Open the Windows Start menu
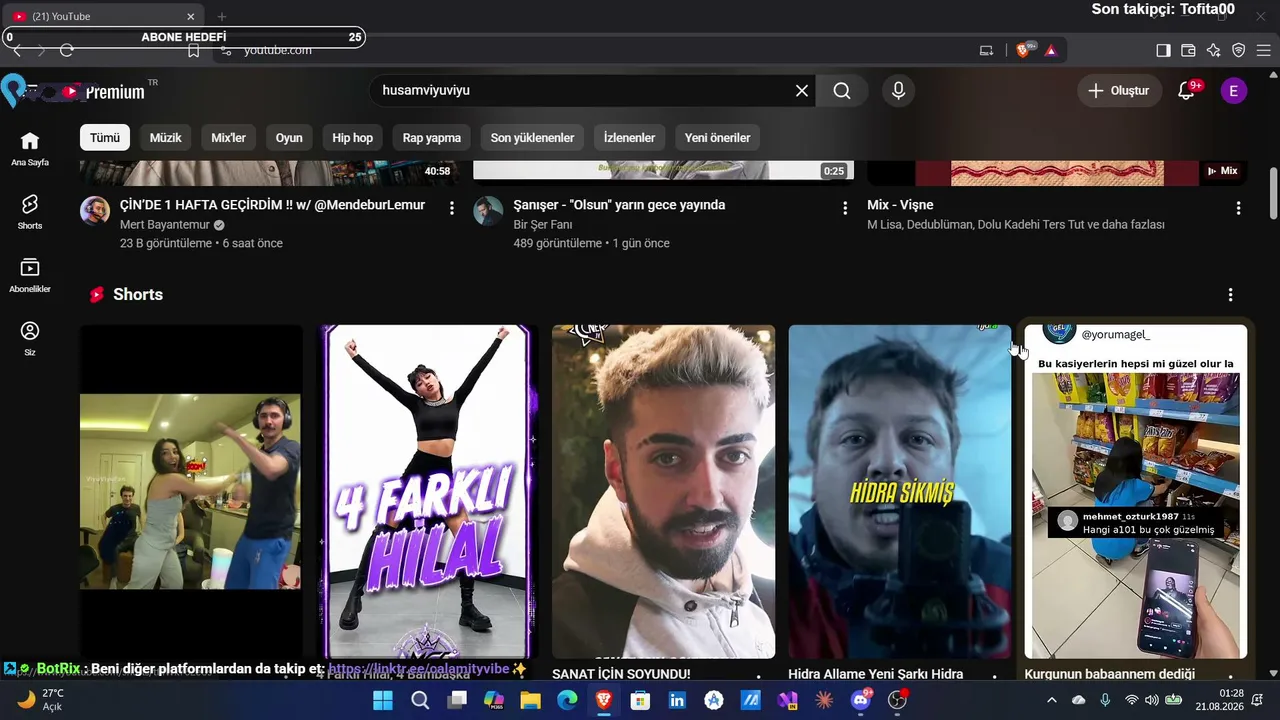This screenshot has height=720, width=1280. pos(383,700)
